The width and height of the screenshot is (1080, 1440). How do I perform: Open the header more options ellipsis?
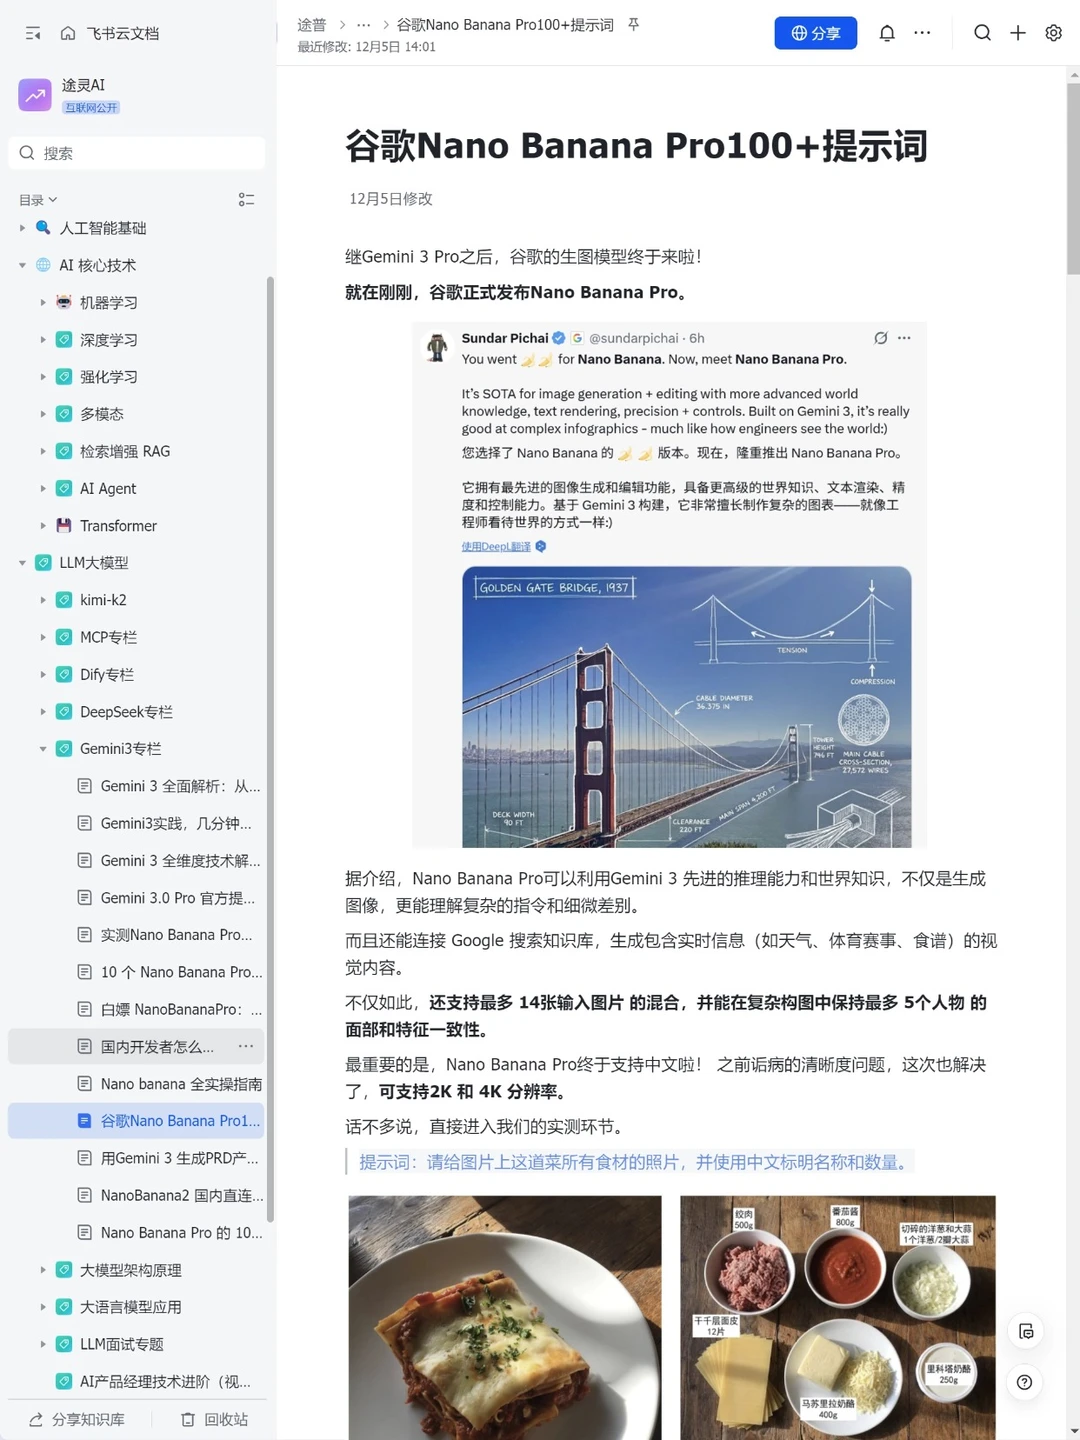[x=922, y=33]
